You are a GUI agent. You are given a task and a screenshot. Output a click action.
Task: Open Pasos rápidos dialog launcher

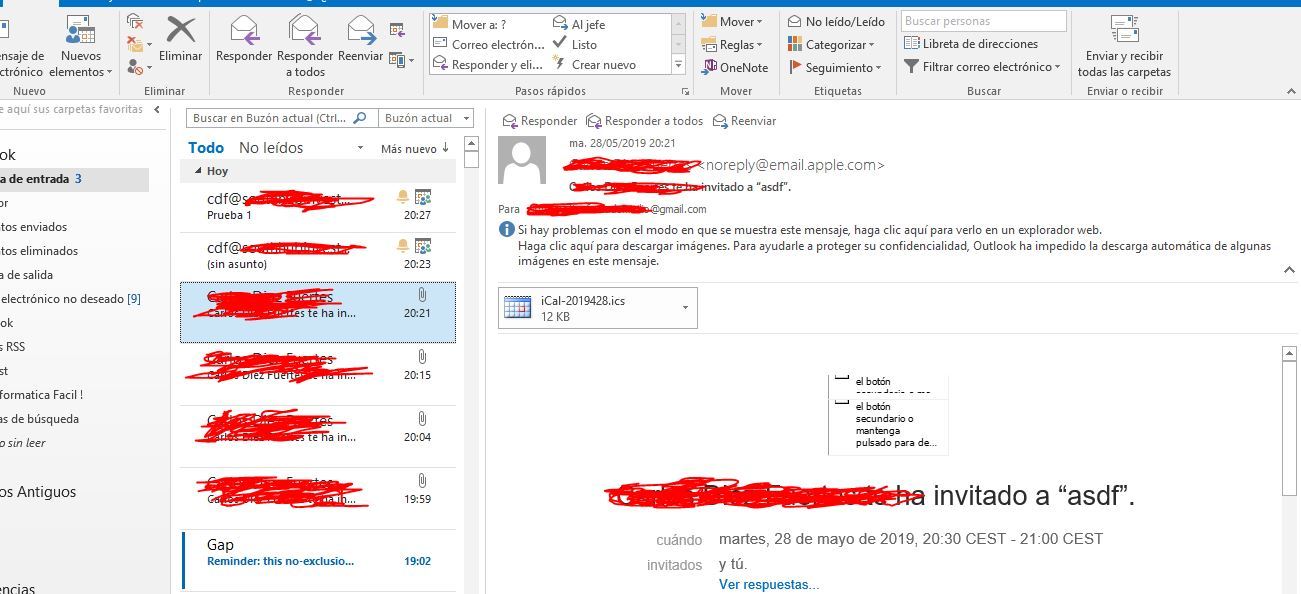click(685, 91)
